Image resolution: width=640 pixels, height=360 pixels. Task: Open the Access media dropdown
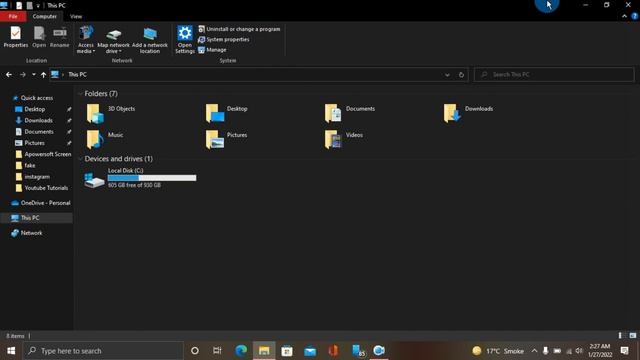pyautogui.click(x=86, y=40)
